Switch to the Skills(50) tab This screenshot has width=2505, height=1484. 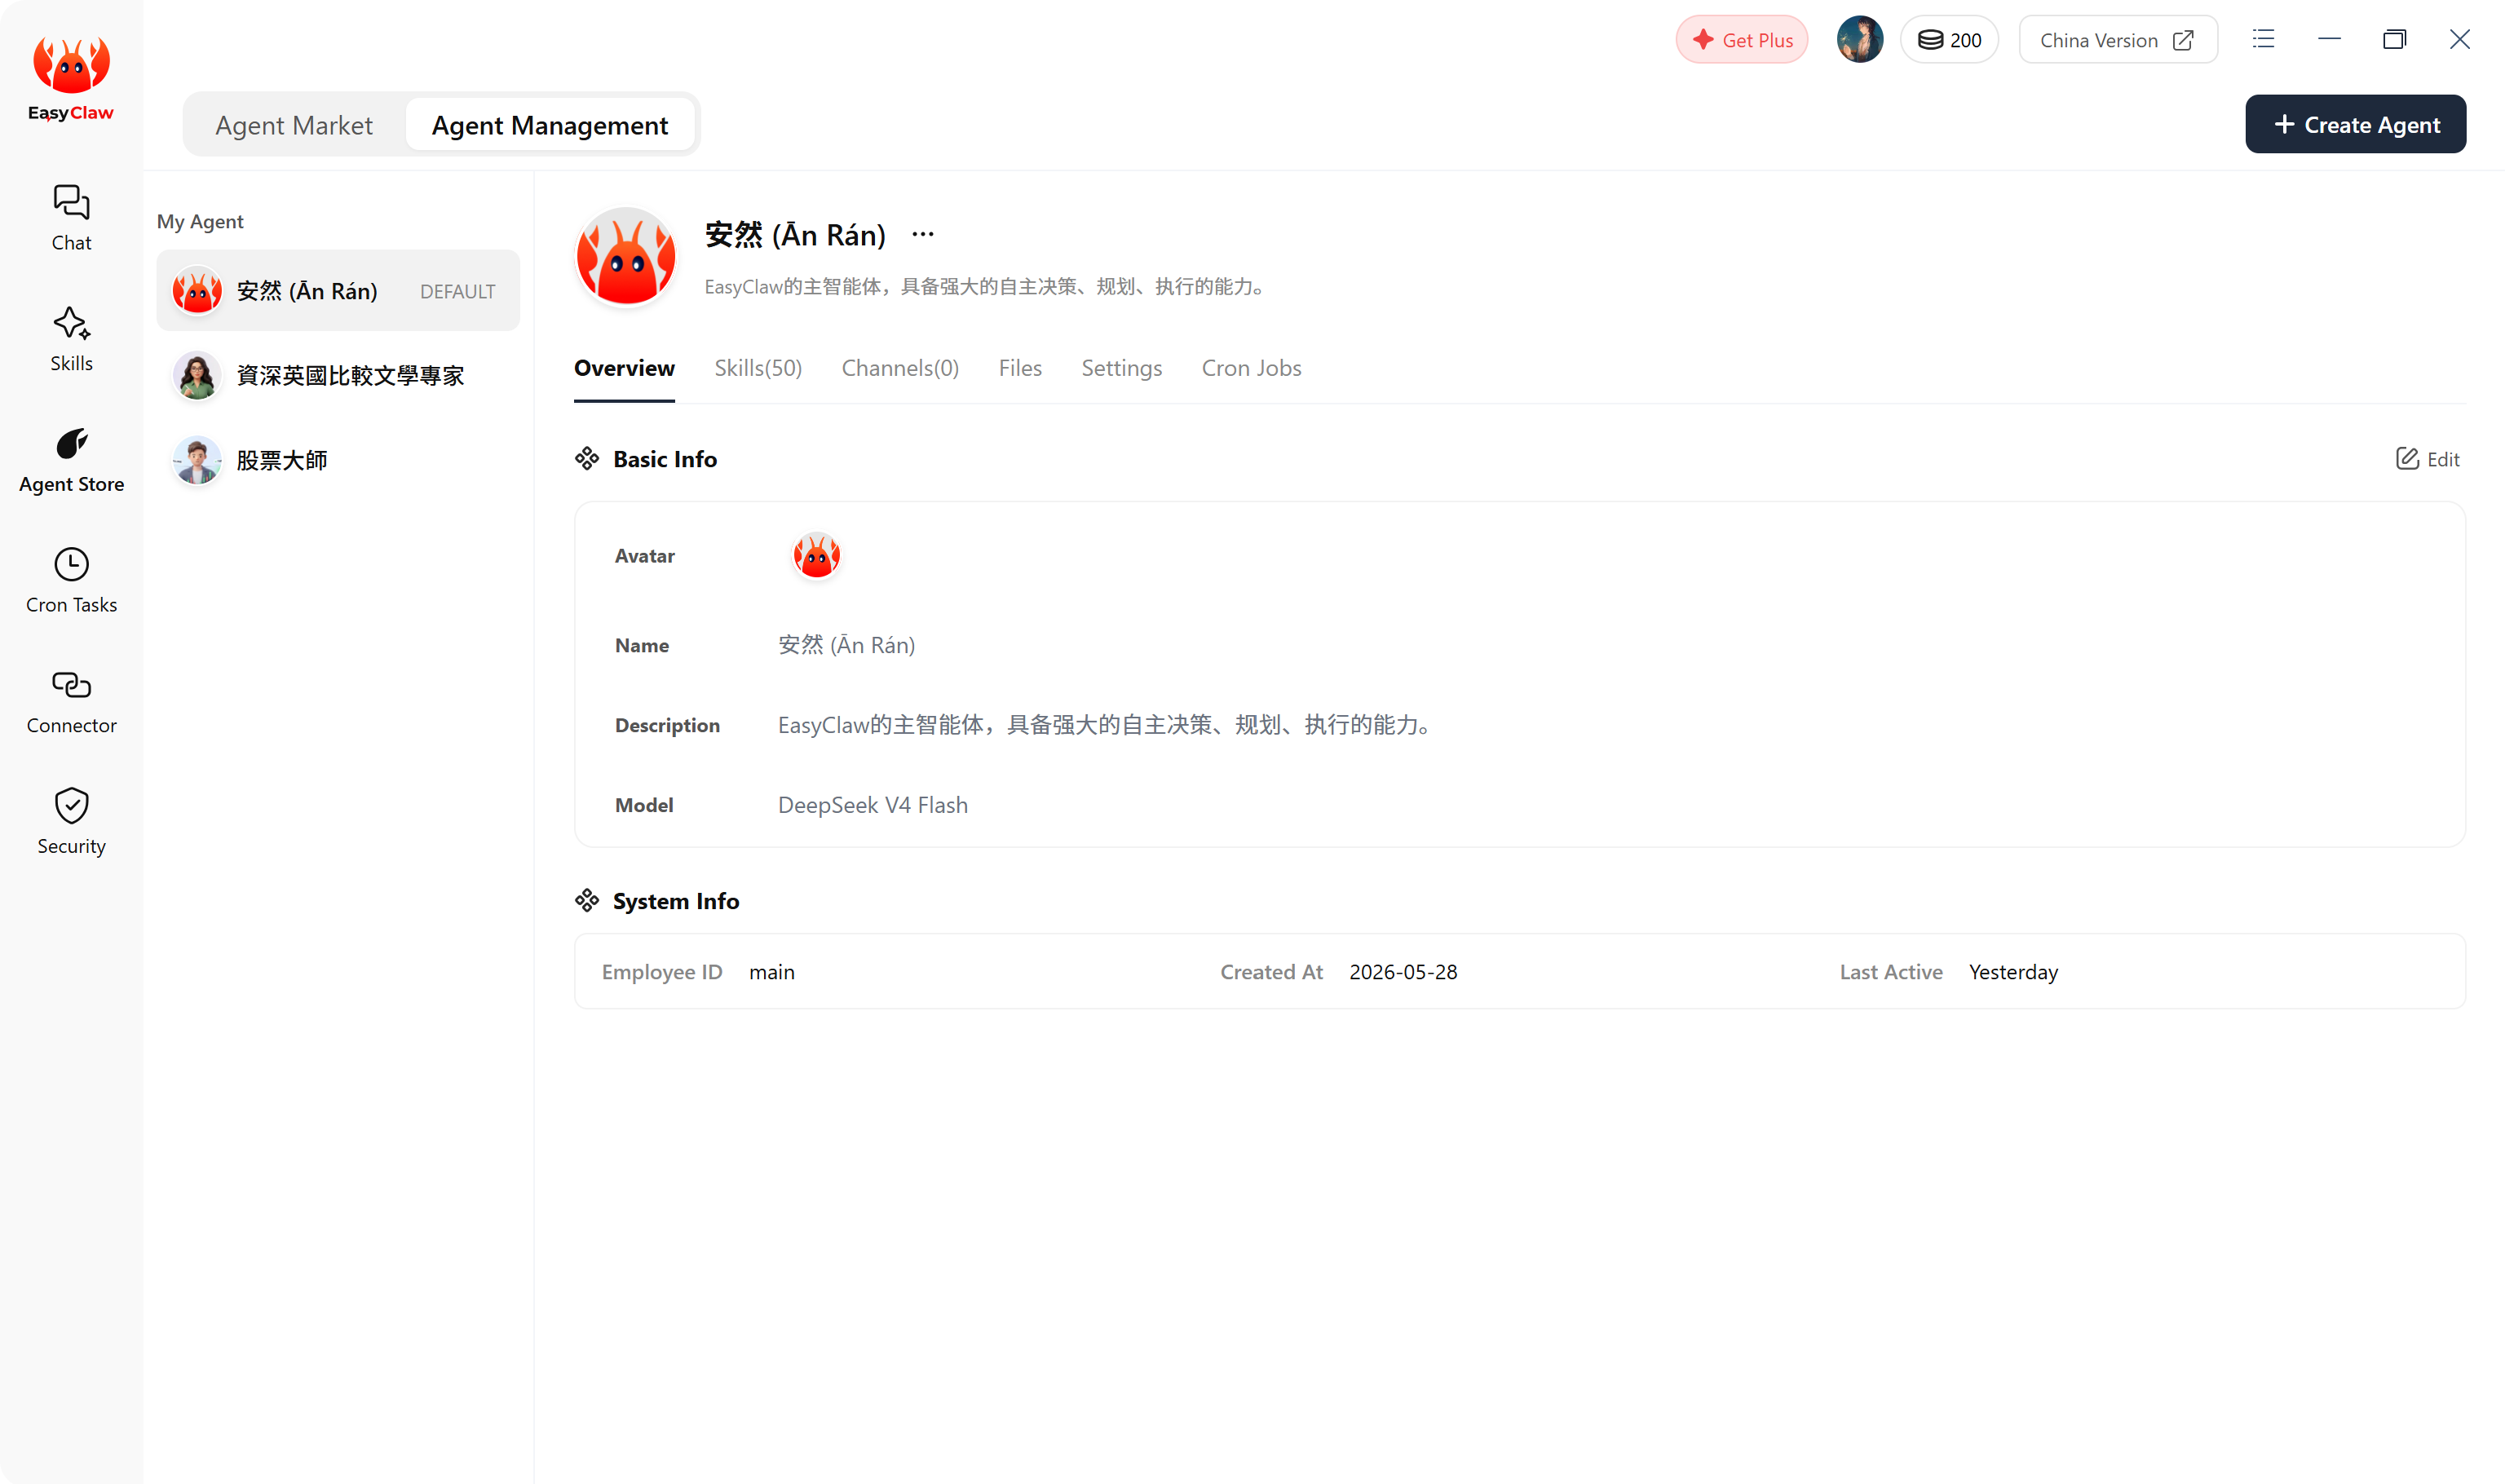(x=758, y=368)
